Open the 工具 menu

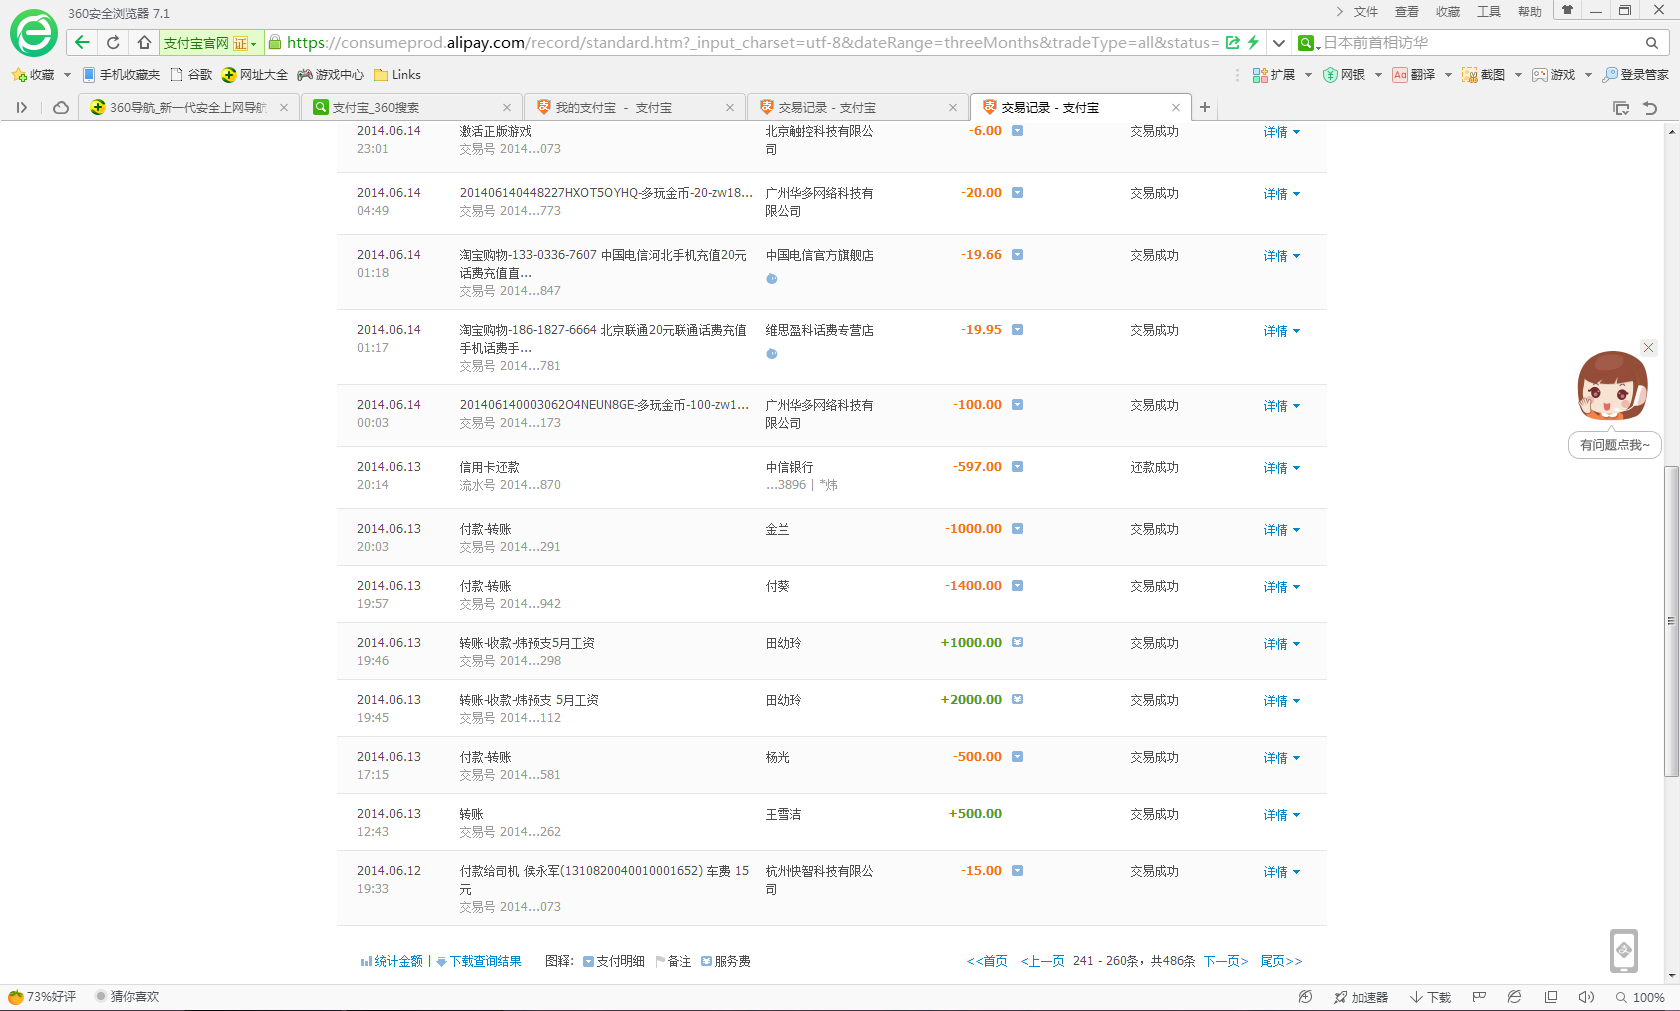click(x=1488, y=12)
